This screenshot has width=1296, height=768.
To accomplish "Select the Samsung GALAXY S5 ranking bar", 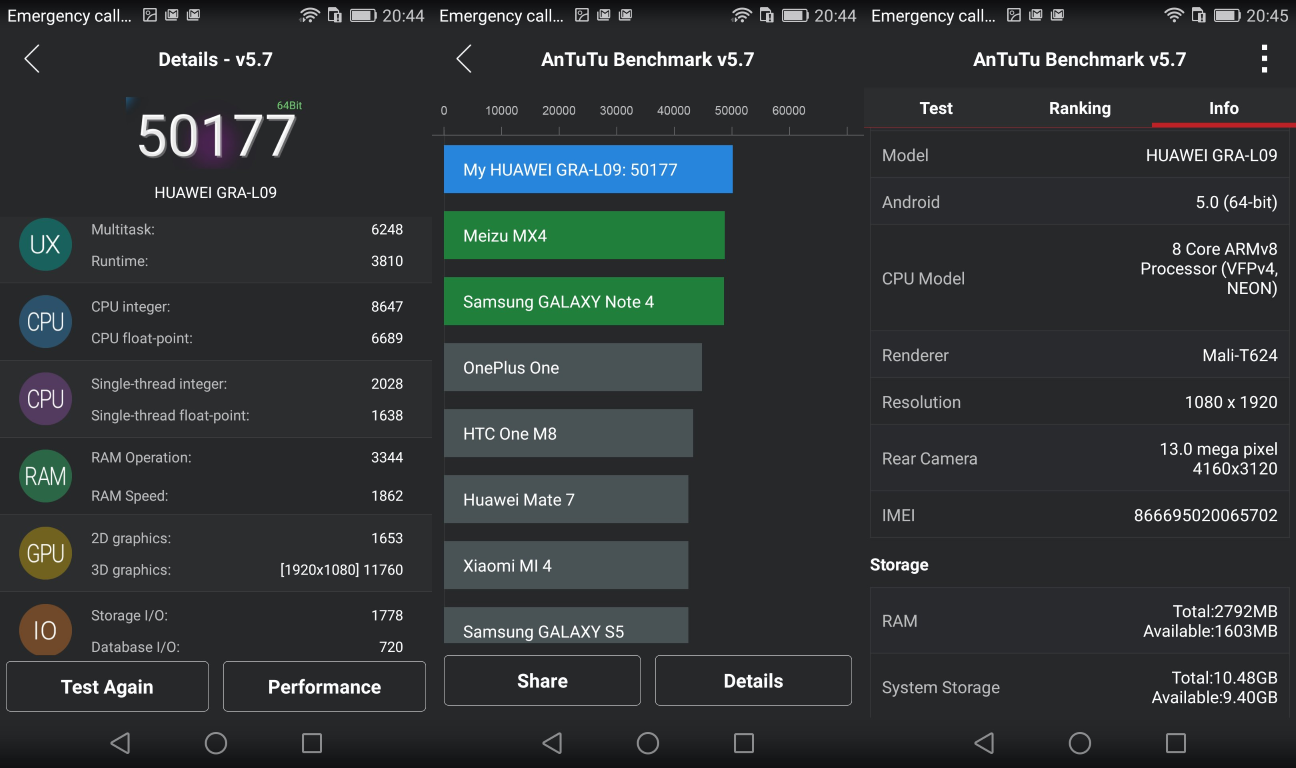I will (x=566, y=625).
